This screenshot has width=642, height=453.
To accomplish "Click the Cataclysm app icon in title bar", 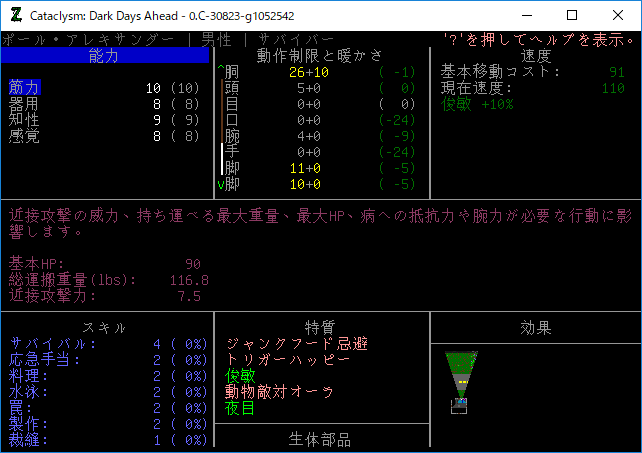I will pyautogui.click(x=16, y=15).
